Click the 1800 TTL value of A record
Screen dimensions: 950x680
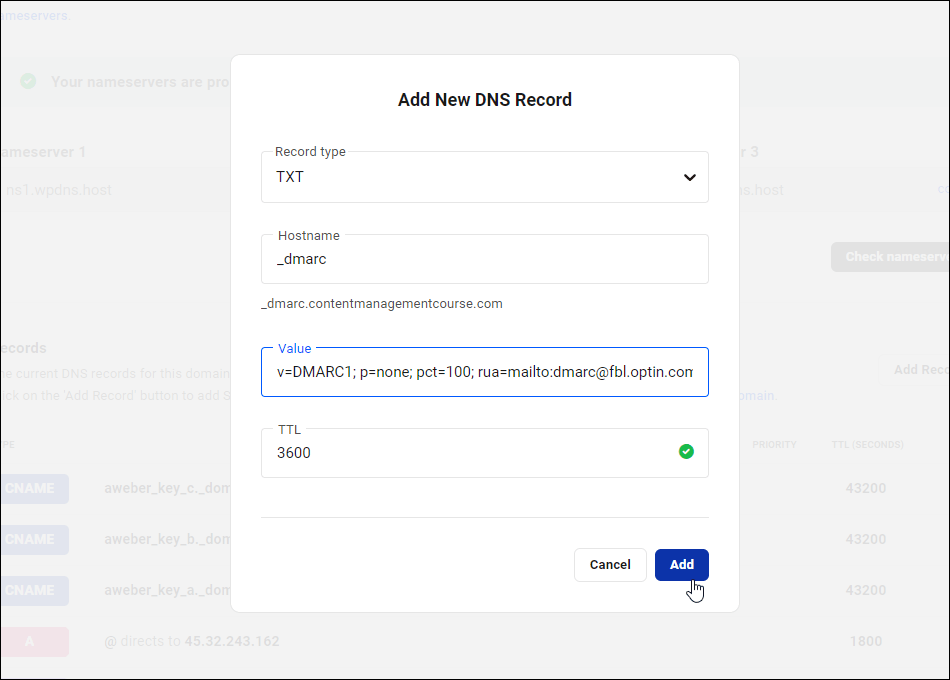(866, 641)
